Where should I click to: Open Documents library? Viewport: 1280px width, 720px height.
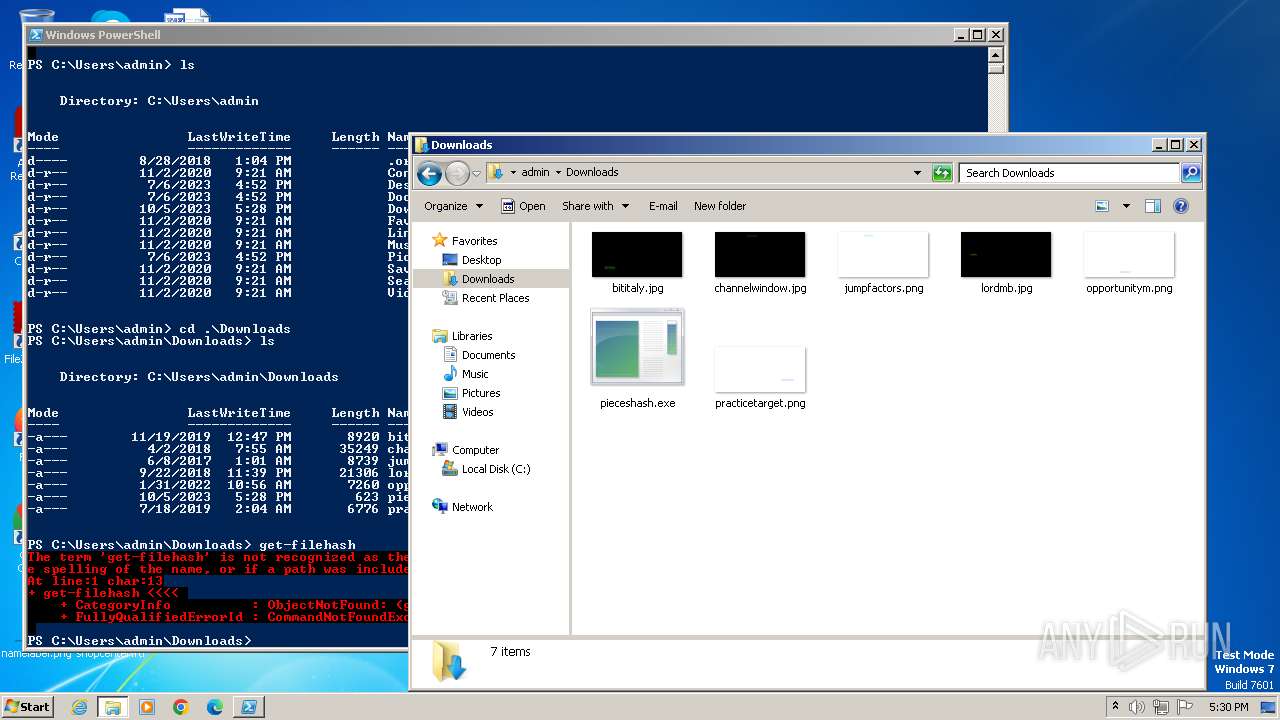[x=488, y=355]
